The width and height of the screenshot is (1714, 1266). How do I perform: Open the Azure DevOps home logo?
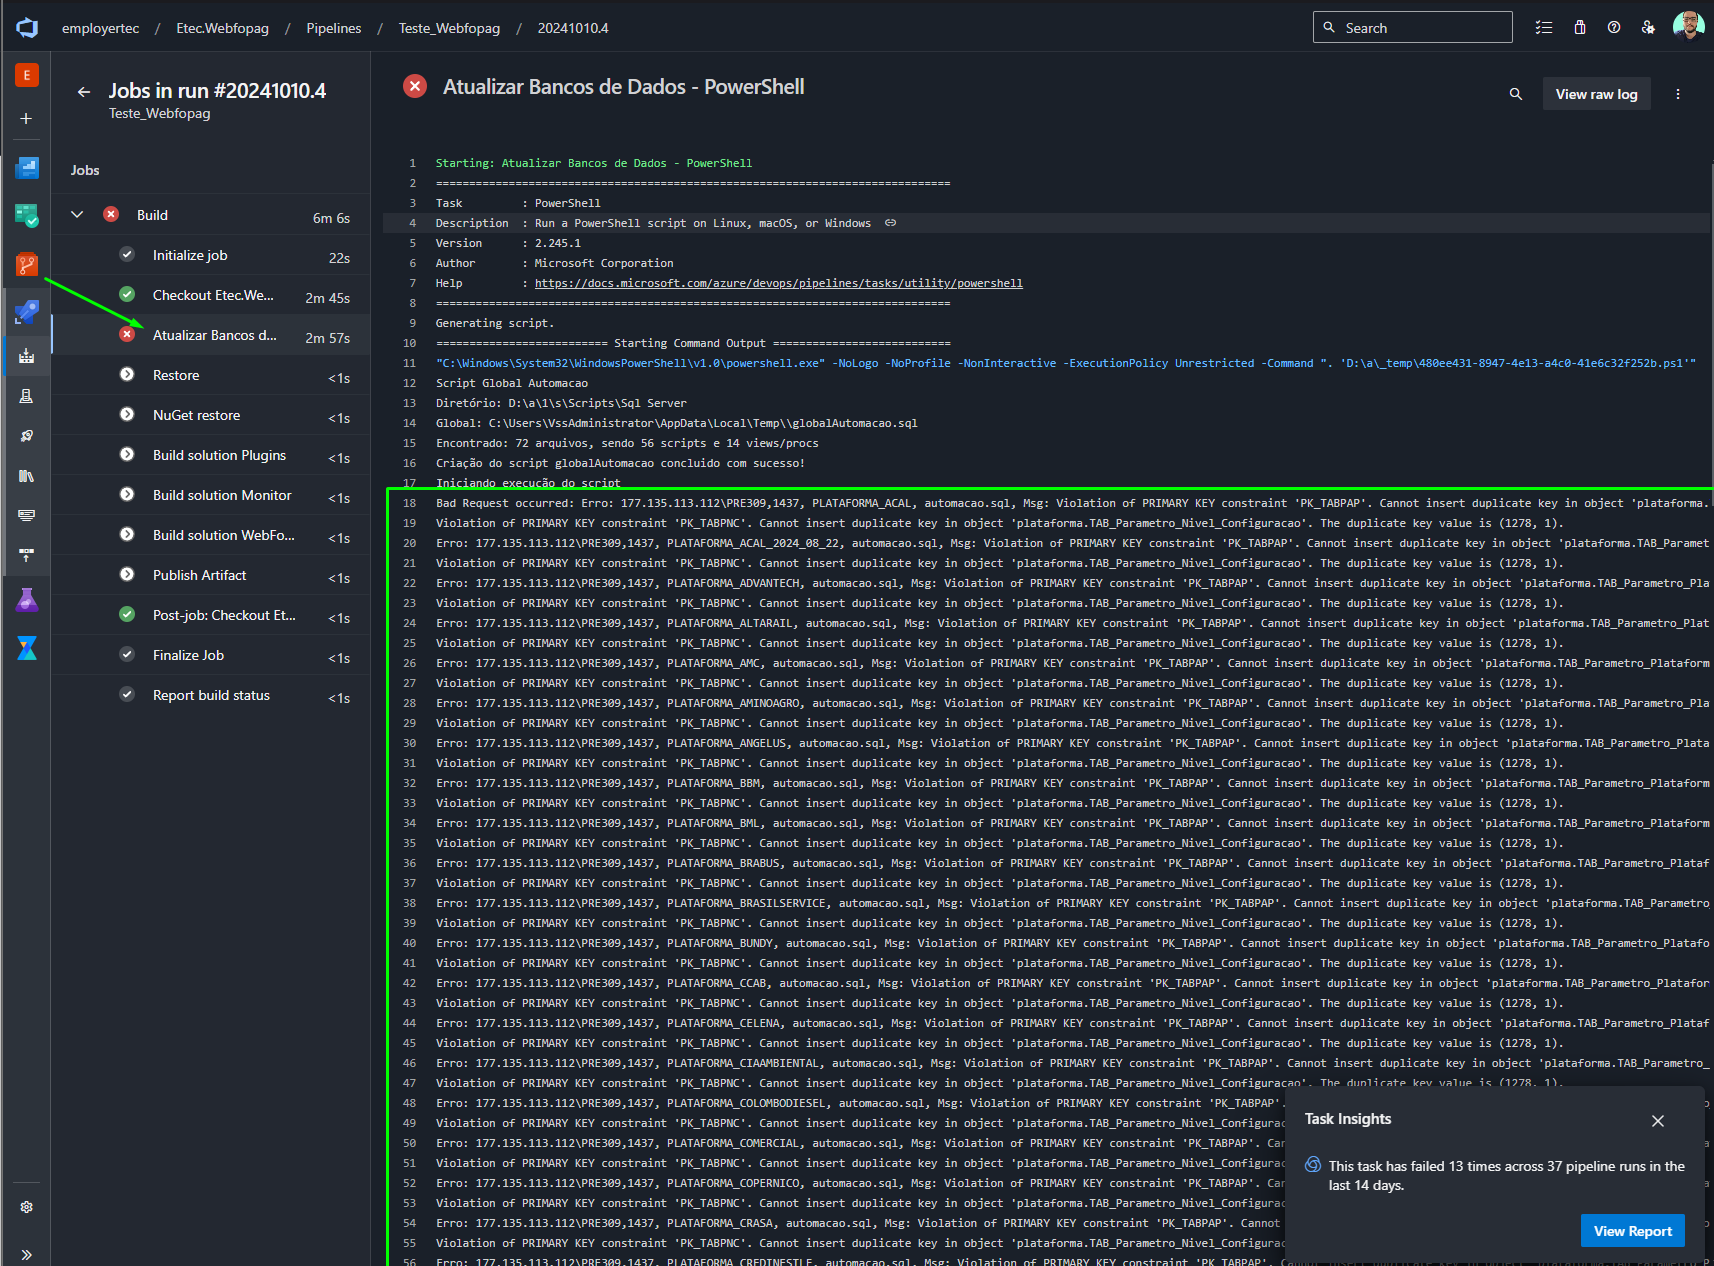[x=27, y=28]
